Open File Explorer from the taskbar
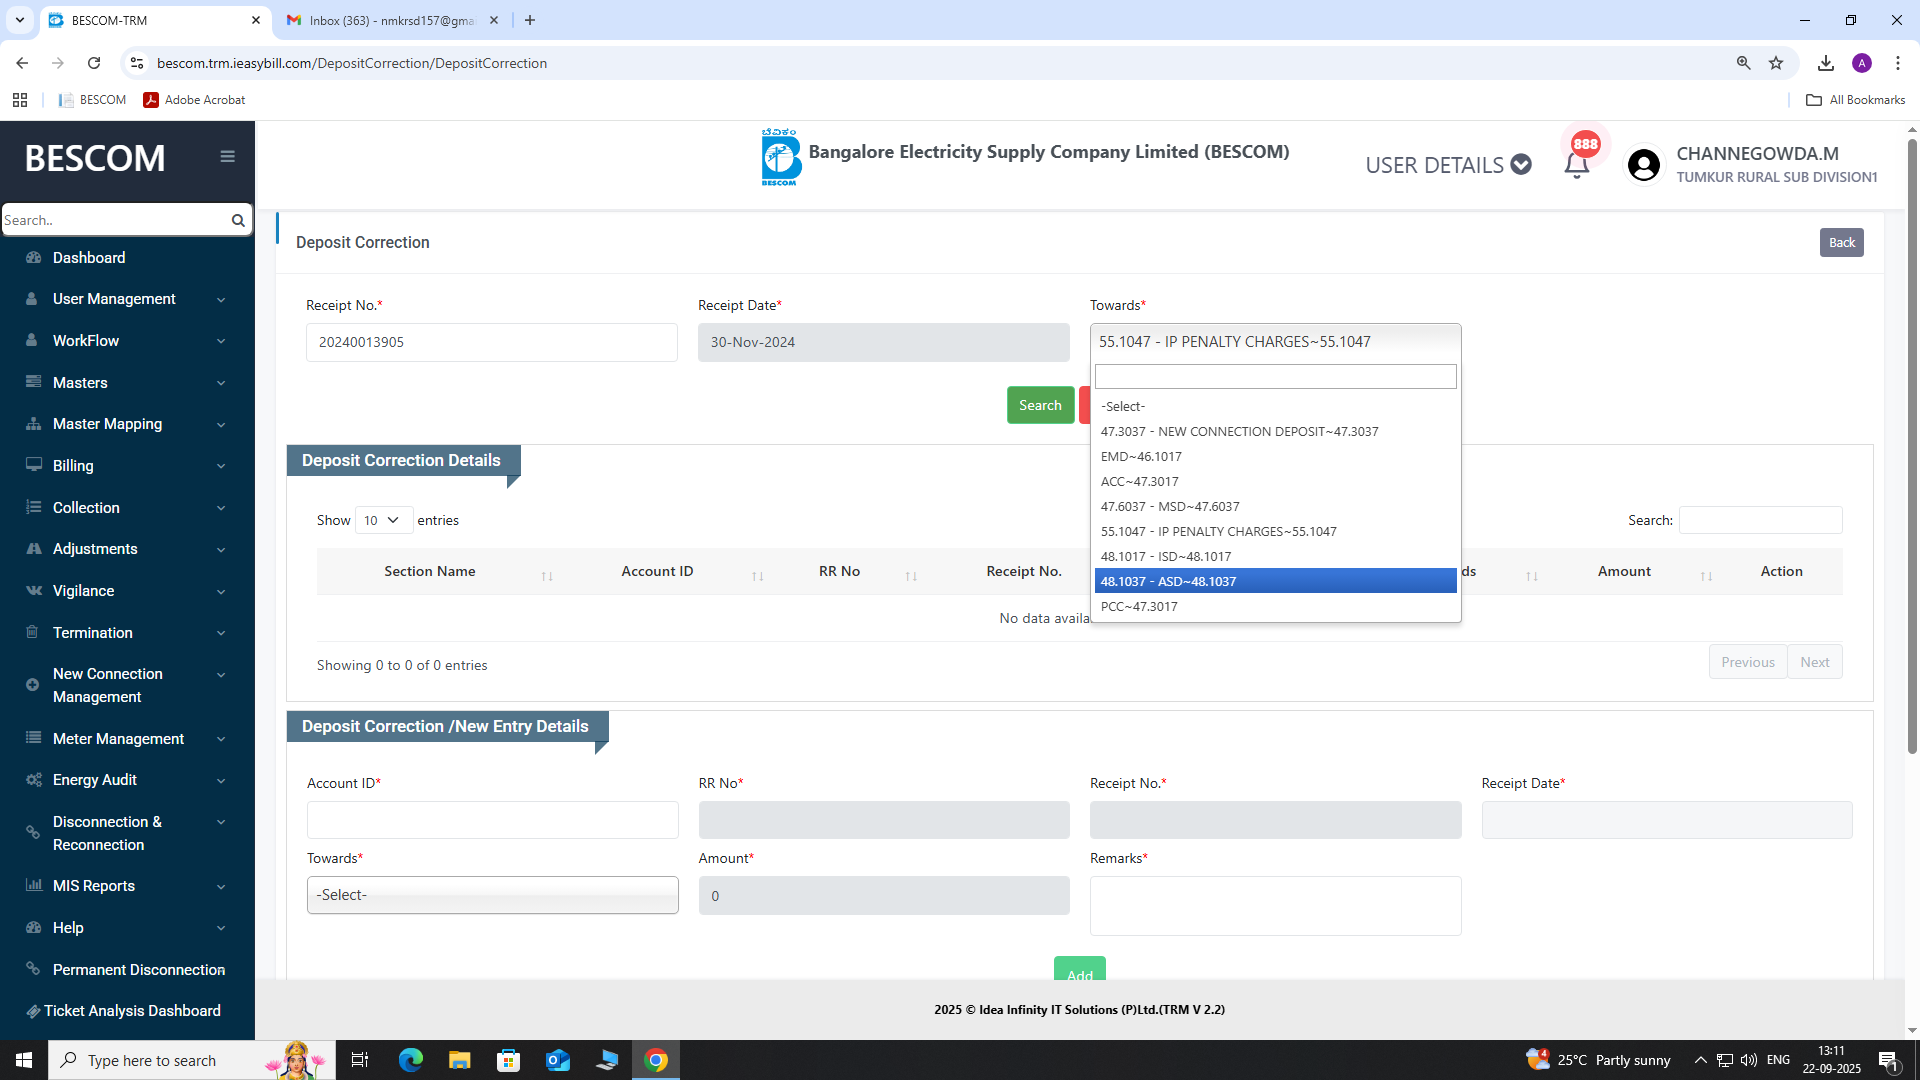Screen dimensions: 1920x1080 point(459,1060)
